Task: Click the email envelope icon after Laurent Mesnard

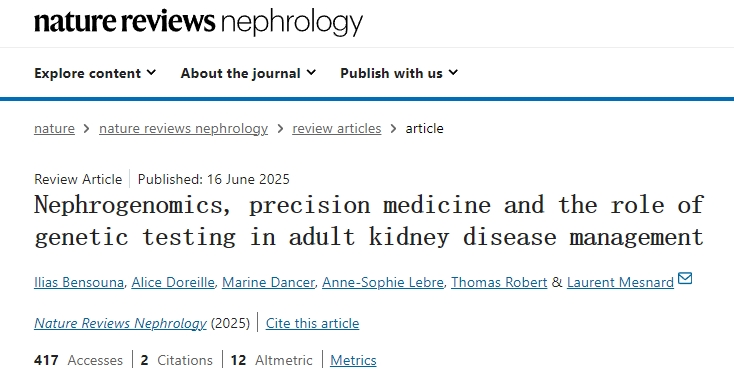Action: click(x=685, y=279)
